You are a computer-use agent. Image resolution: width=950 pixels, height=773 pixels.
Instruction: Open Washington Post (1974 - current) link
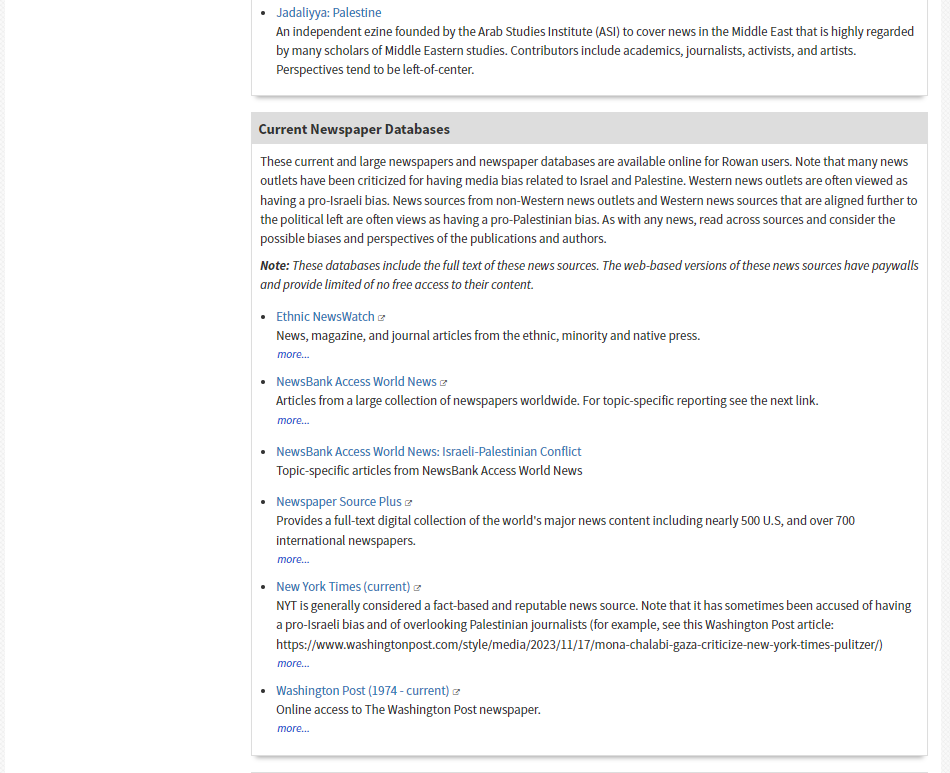[362, 691]
